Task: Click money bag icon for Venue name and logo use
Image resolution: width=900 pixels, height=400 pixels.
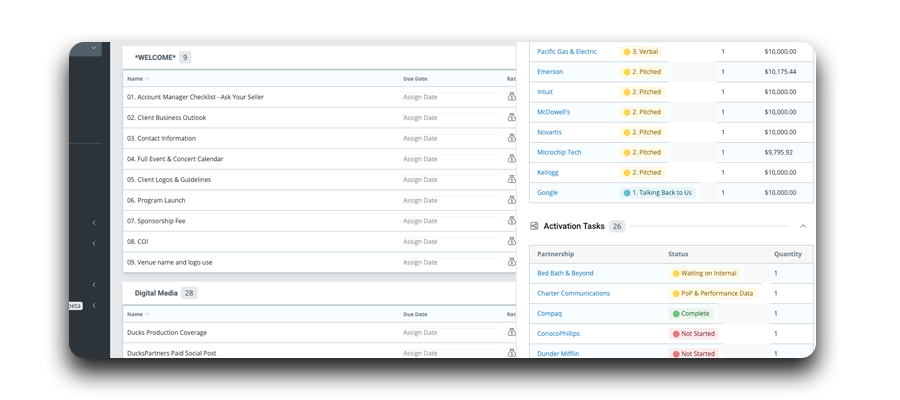Action: [511, 262]
